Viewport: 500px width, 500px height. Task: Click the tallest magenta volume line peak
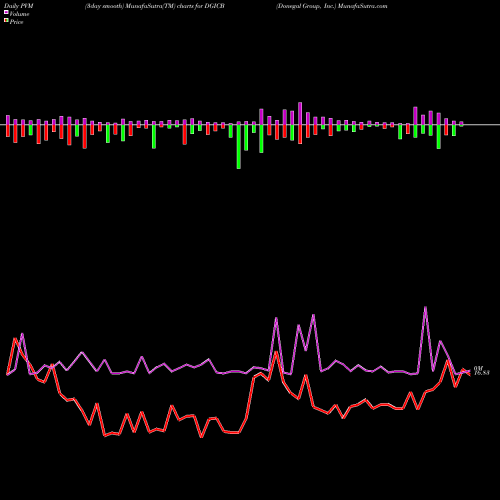[x=425, y=307]
